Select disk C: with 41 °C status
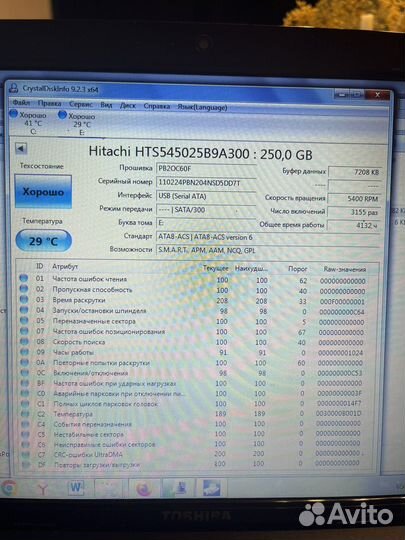 click(x=29, y=123)
